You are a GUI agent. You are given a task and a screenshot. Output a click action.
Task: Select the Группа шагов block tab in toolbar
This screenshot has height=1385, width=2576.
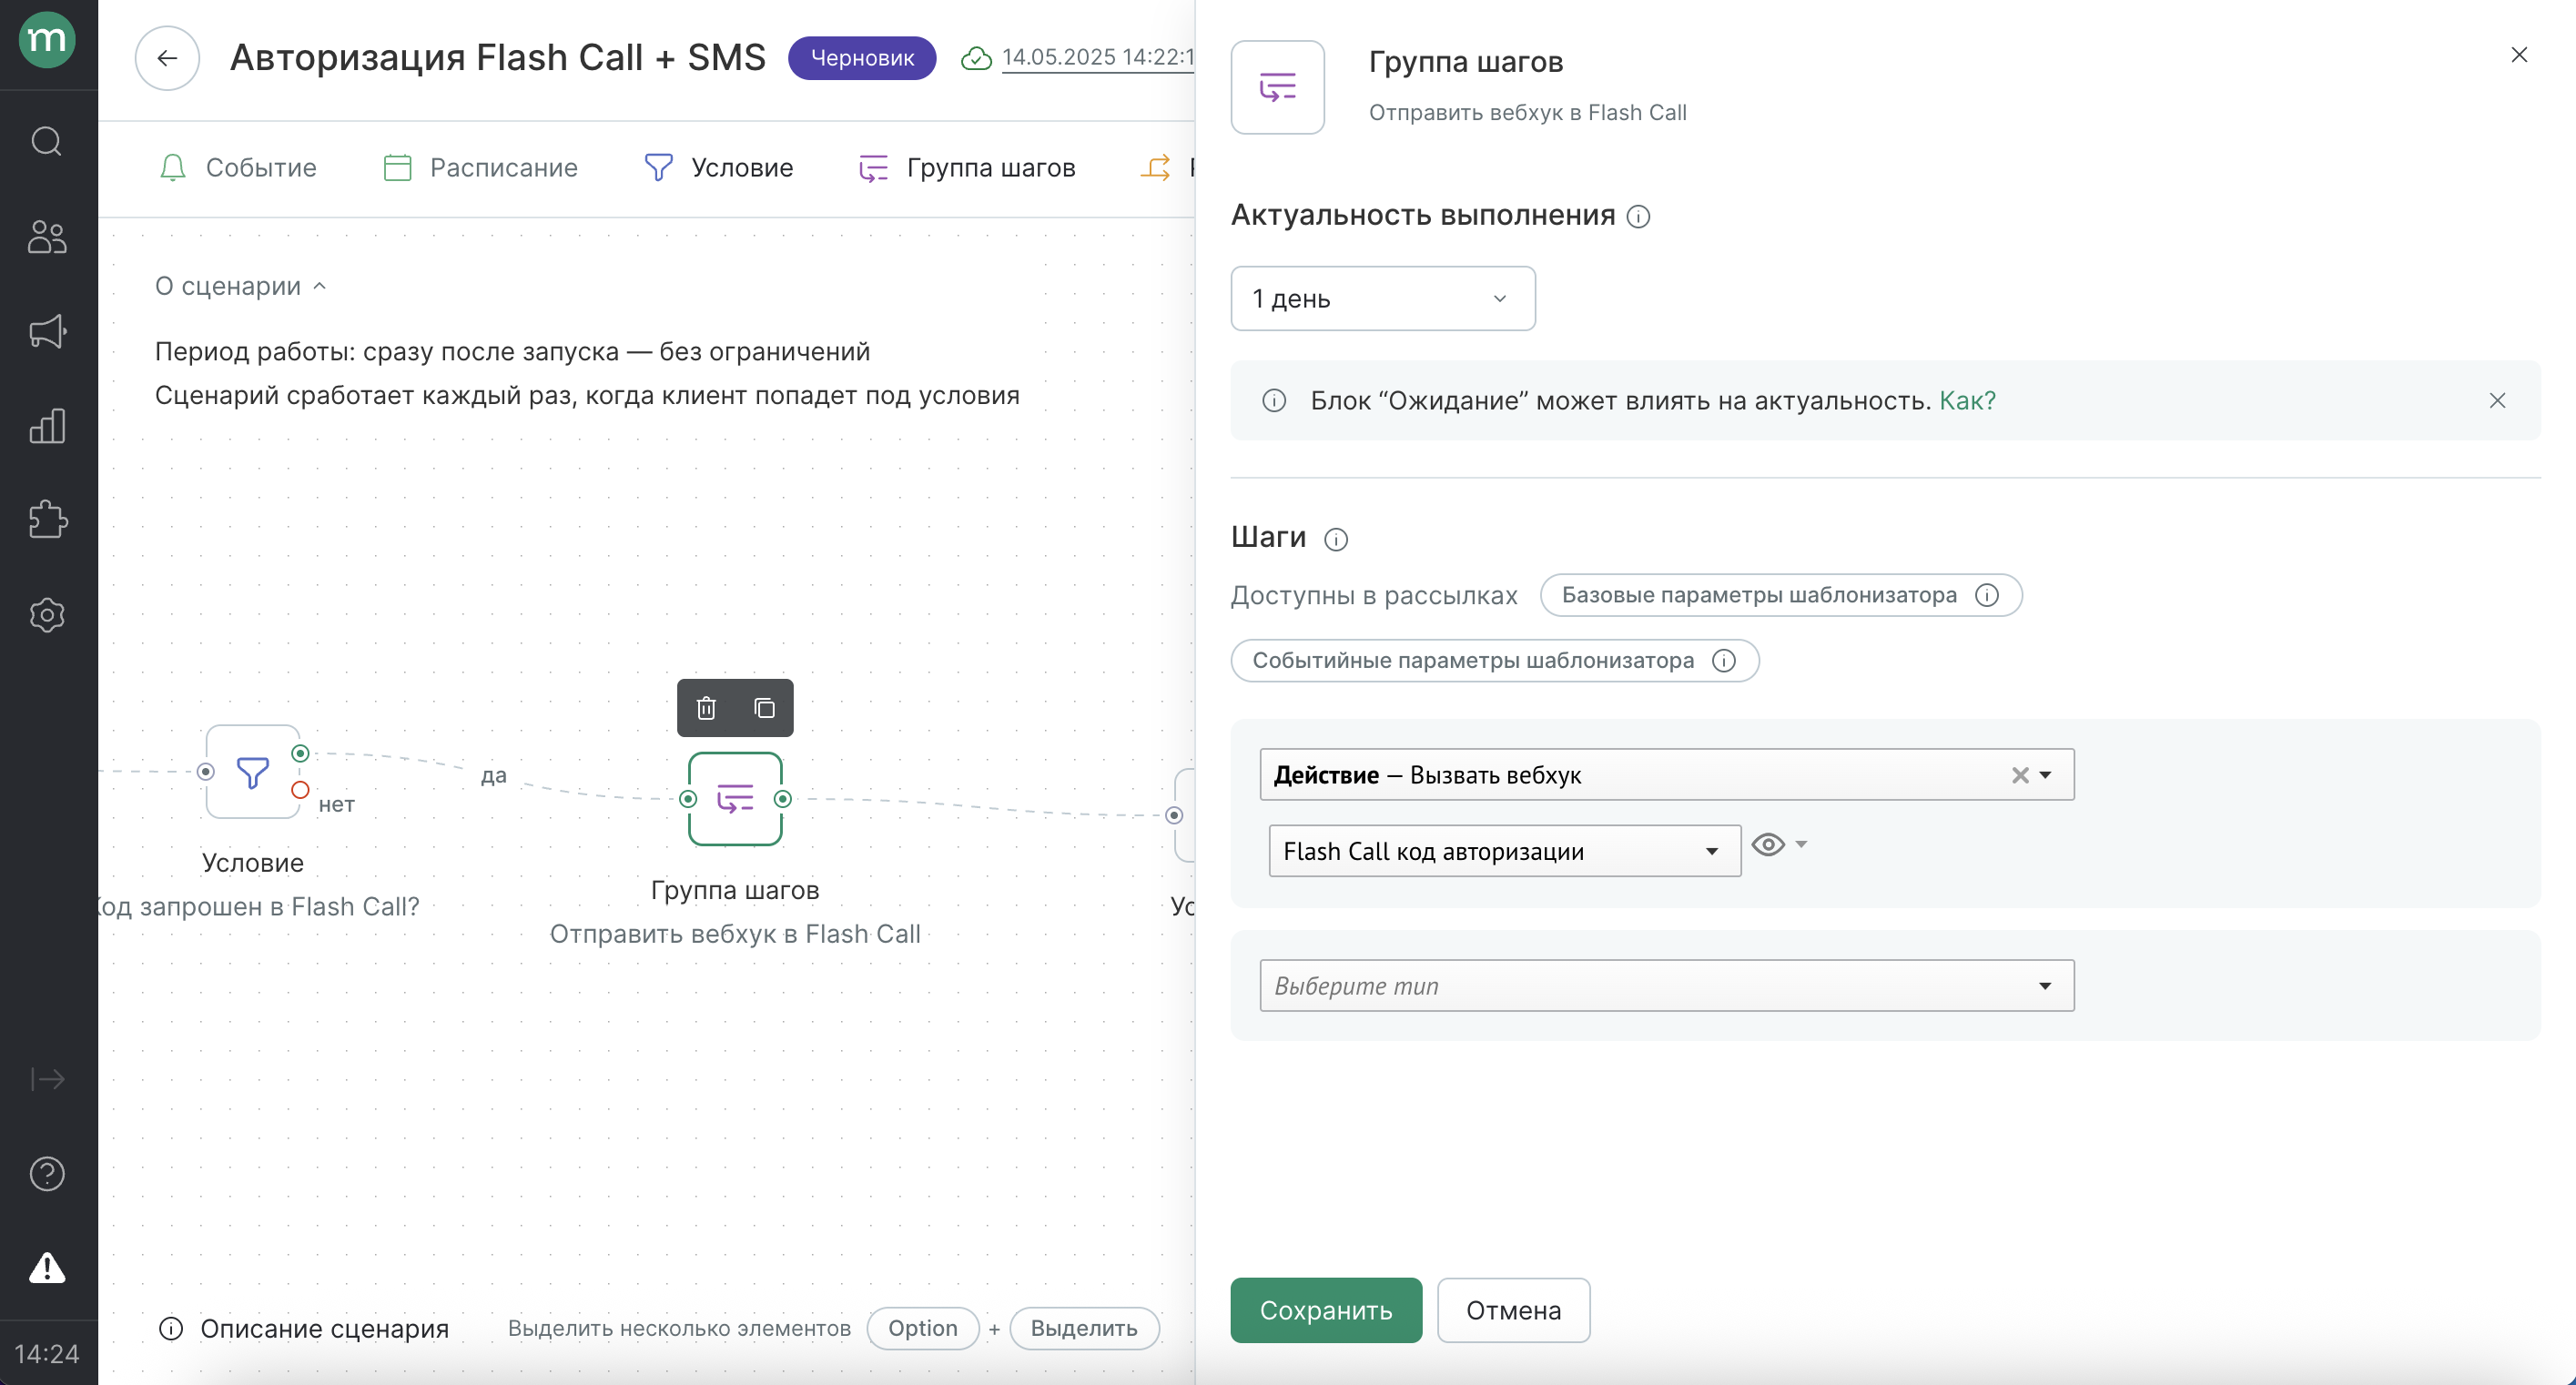tap(967, 167)
